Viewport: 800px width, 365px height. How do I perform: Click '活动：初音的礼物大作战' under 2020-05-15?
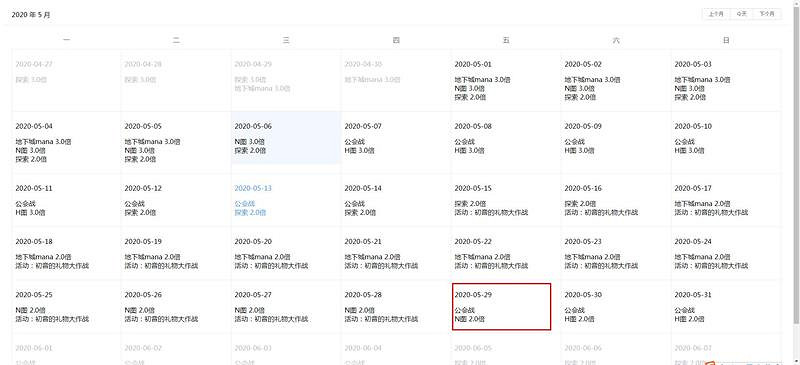[x=491, y=212]
